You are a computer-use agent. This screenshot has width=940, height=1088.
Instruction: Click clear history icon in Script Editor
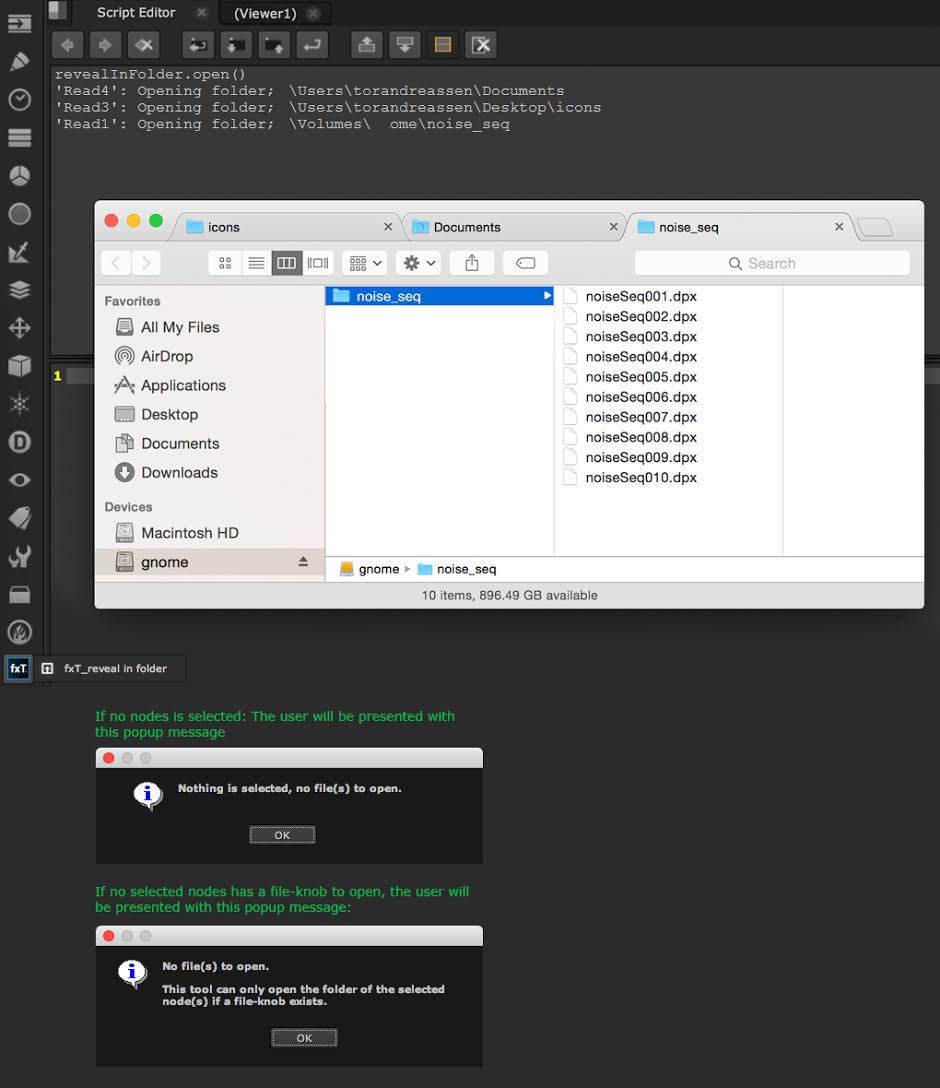[144, 45]
